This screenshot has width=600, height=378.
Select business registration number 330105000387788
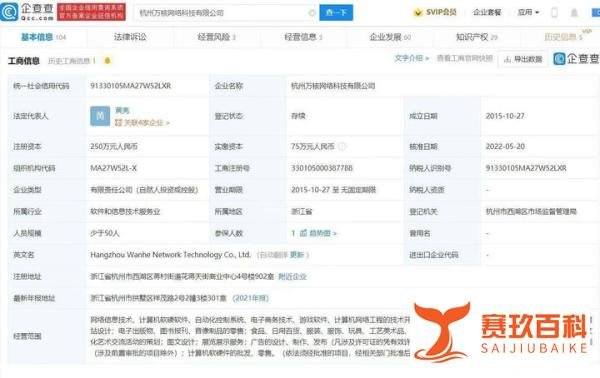tap(322, 168)
